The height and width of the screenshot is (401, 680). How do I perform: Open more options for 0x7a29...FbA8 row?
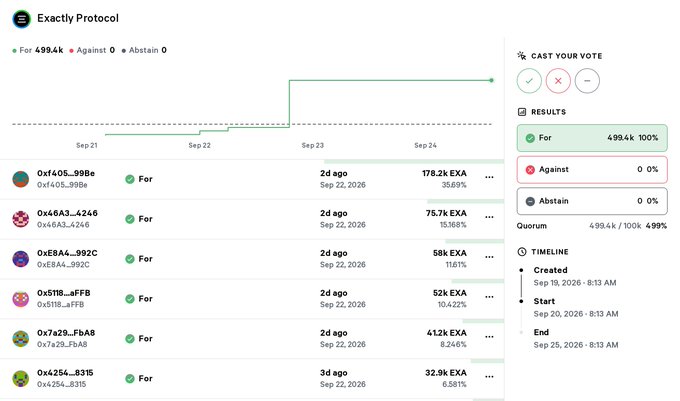tap(489, 336)
